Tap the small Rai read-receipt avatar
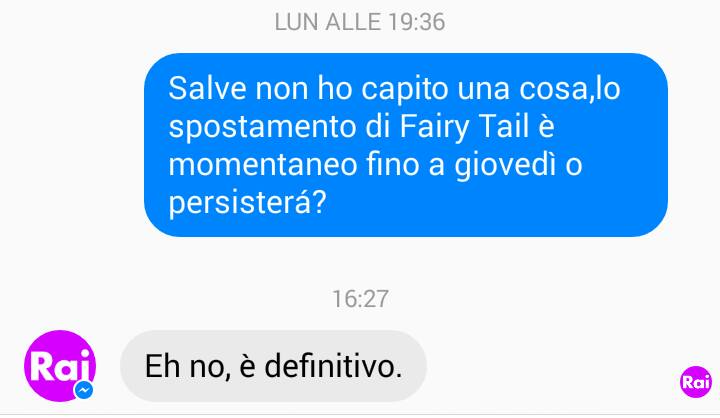The image size is (720, 418). click(x=696, y=382)
